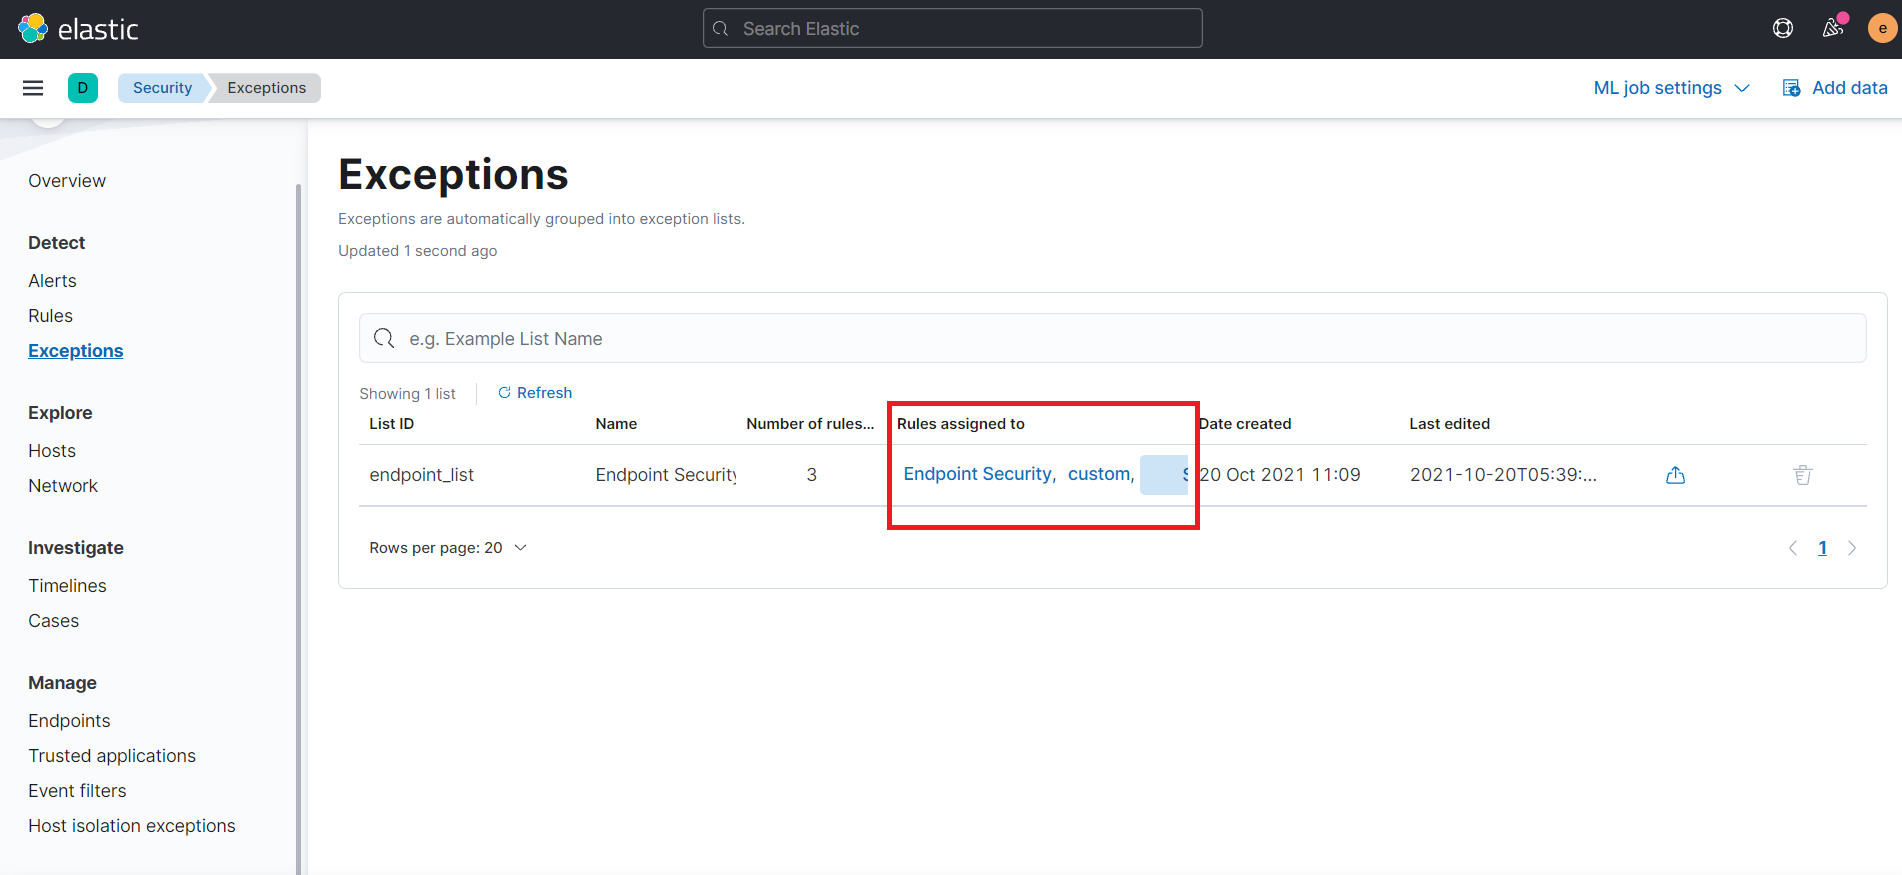Open Cases in sidebar
The height and width of the screenshot is (875, 1902).
point(53,621)
